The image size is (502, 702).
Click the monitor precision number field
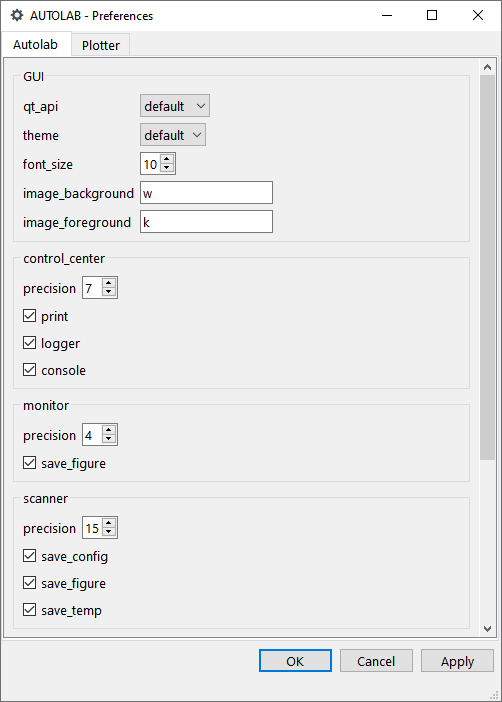click(x=92, y=435)
